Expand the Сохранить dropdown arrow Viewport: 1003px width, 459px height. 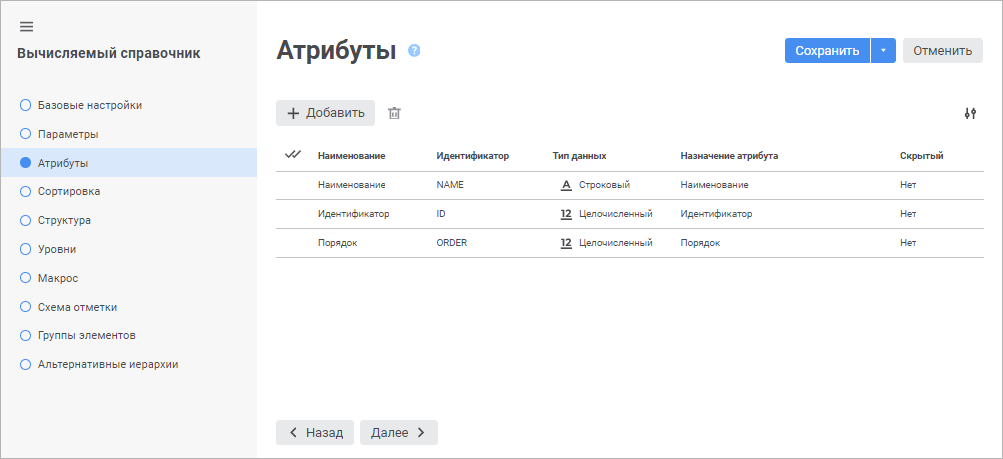click(883, 51)
